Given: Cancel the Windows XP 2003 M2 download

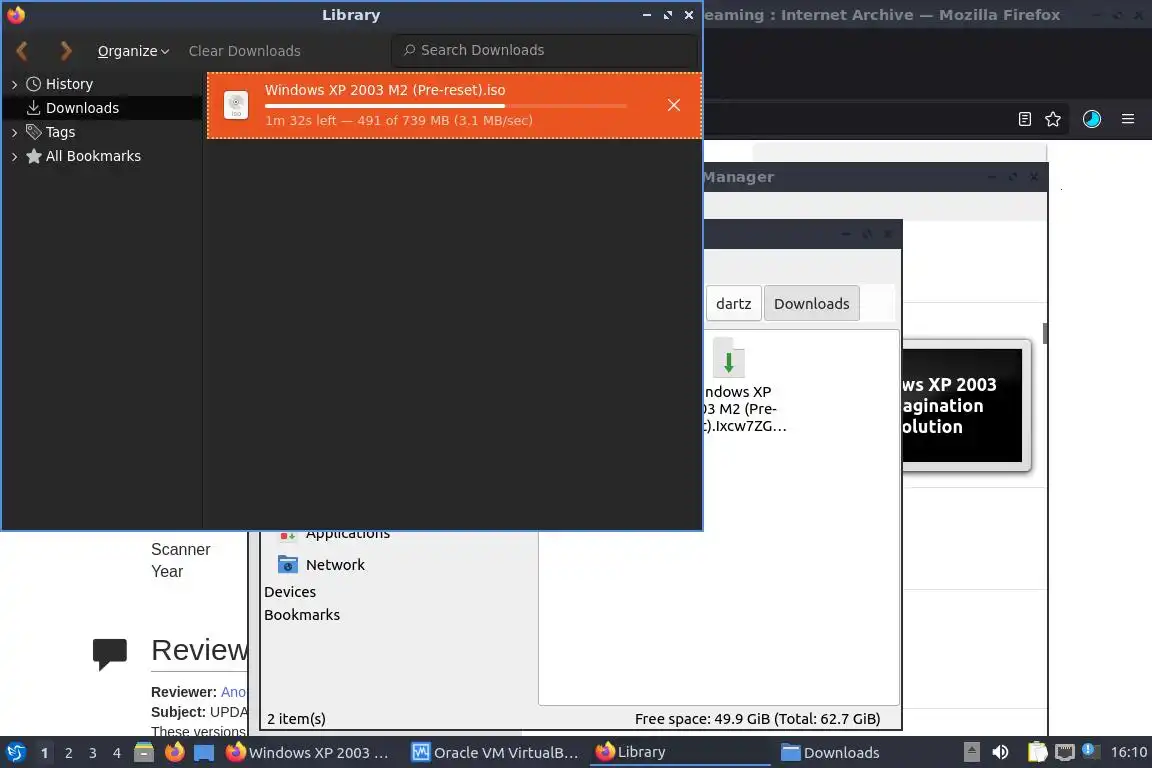Looking at the screenshot, I should coord(674,105).
